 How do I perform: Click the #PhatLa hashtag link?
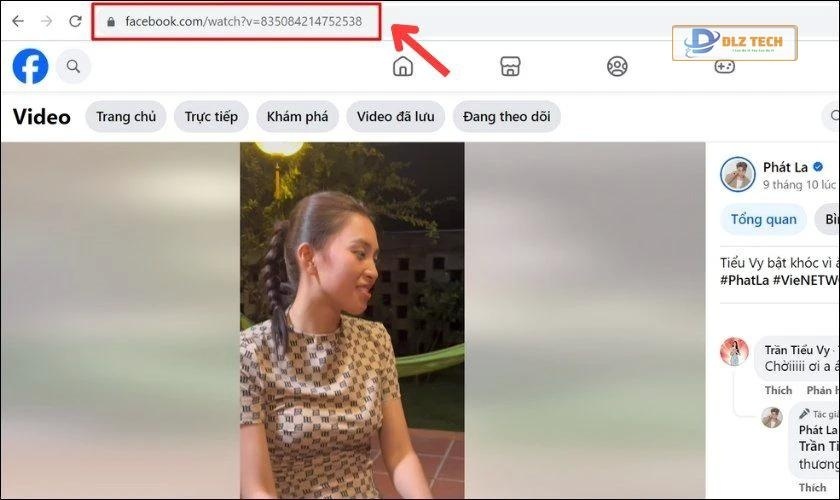coord(744,280)
